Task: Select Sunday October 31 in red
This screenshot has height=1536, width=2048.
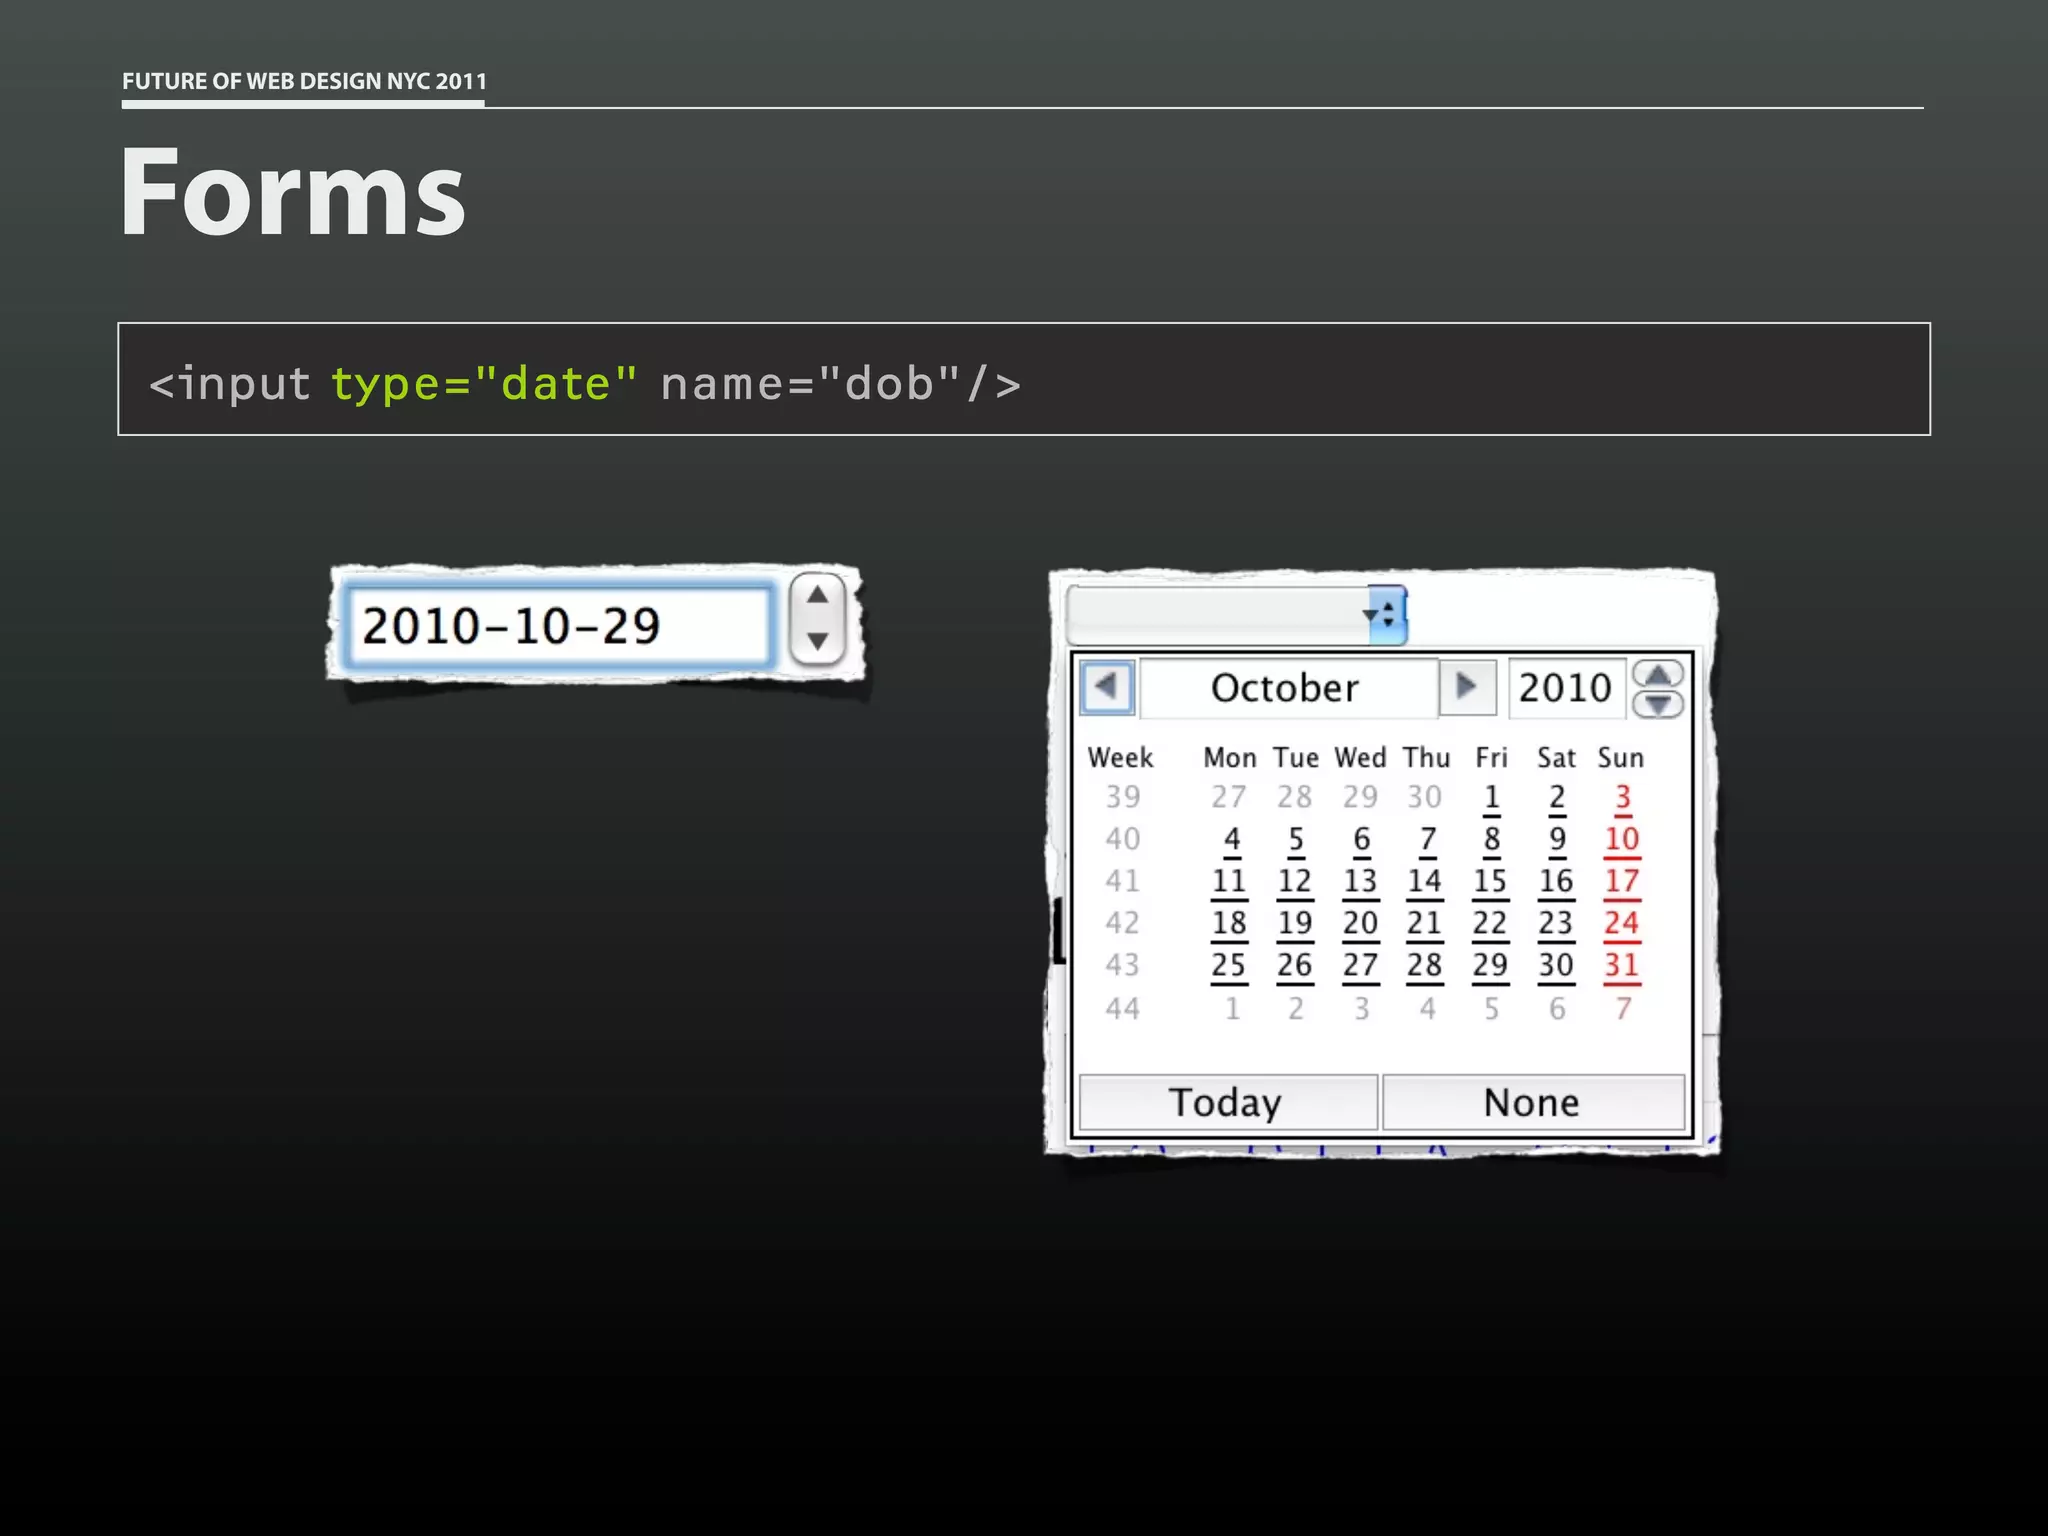Action: pos(1621,965)
